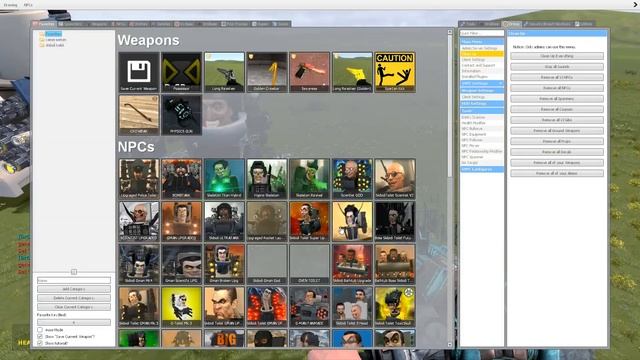
Task: Click the spawn list scrollbar down arrow
Action: tap(450, 344)
